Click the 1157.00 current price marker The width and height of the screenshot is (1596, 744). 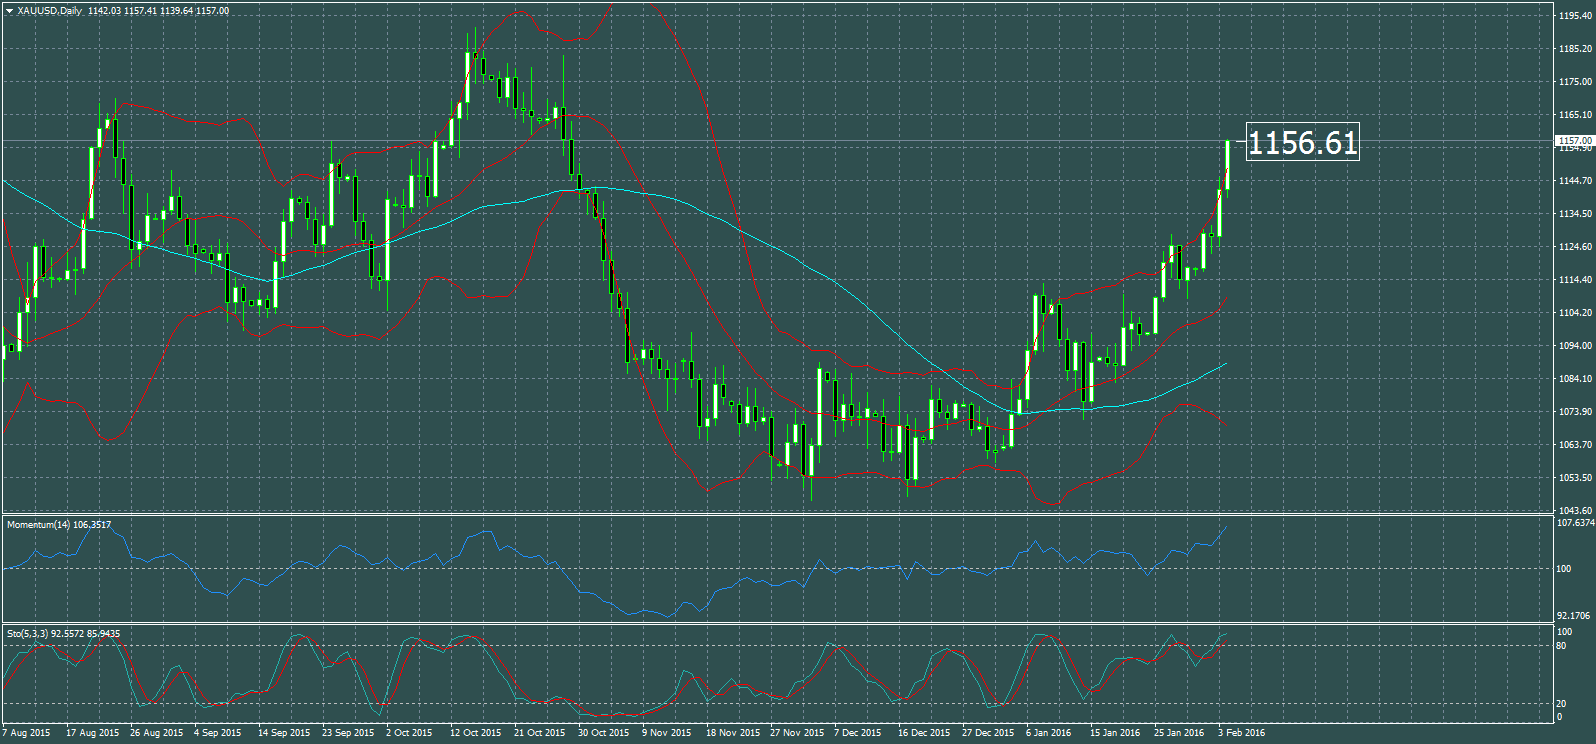[1575, 141]
